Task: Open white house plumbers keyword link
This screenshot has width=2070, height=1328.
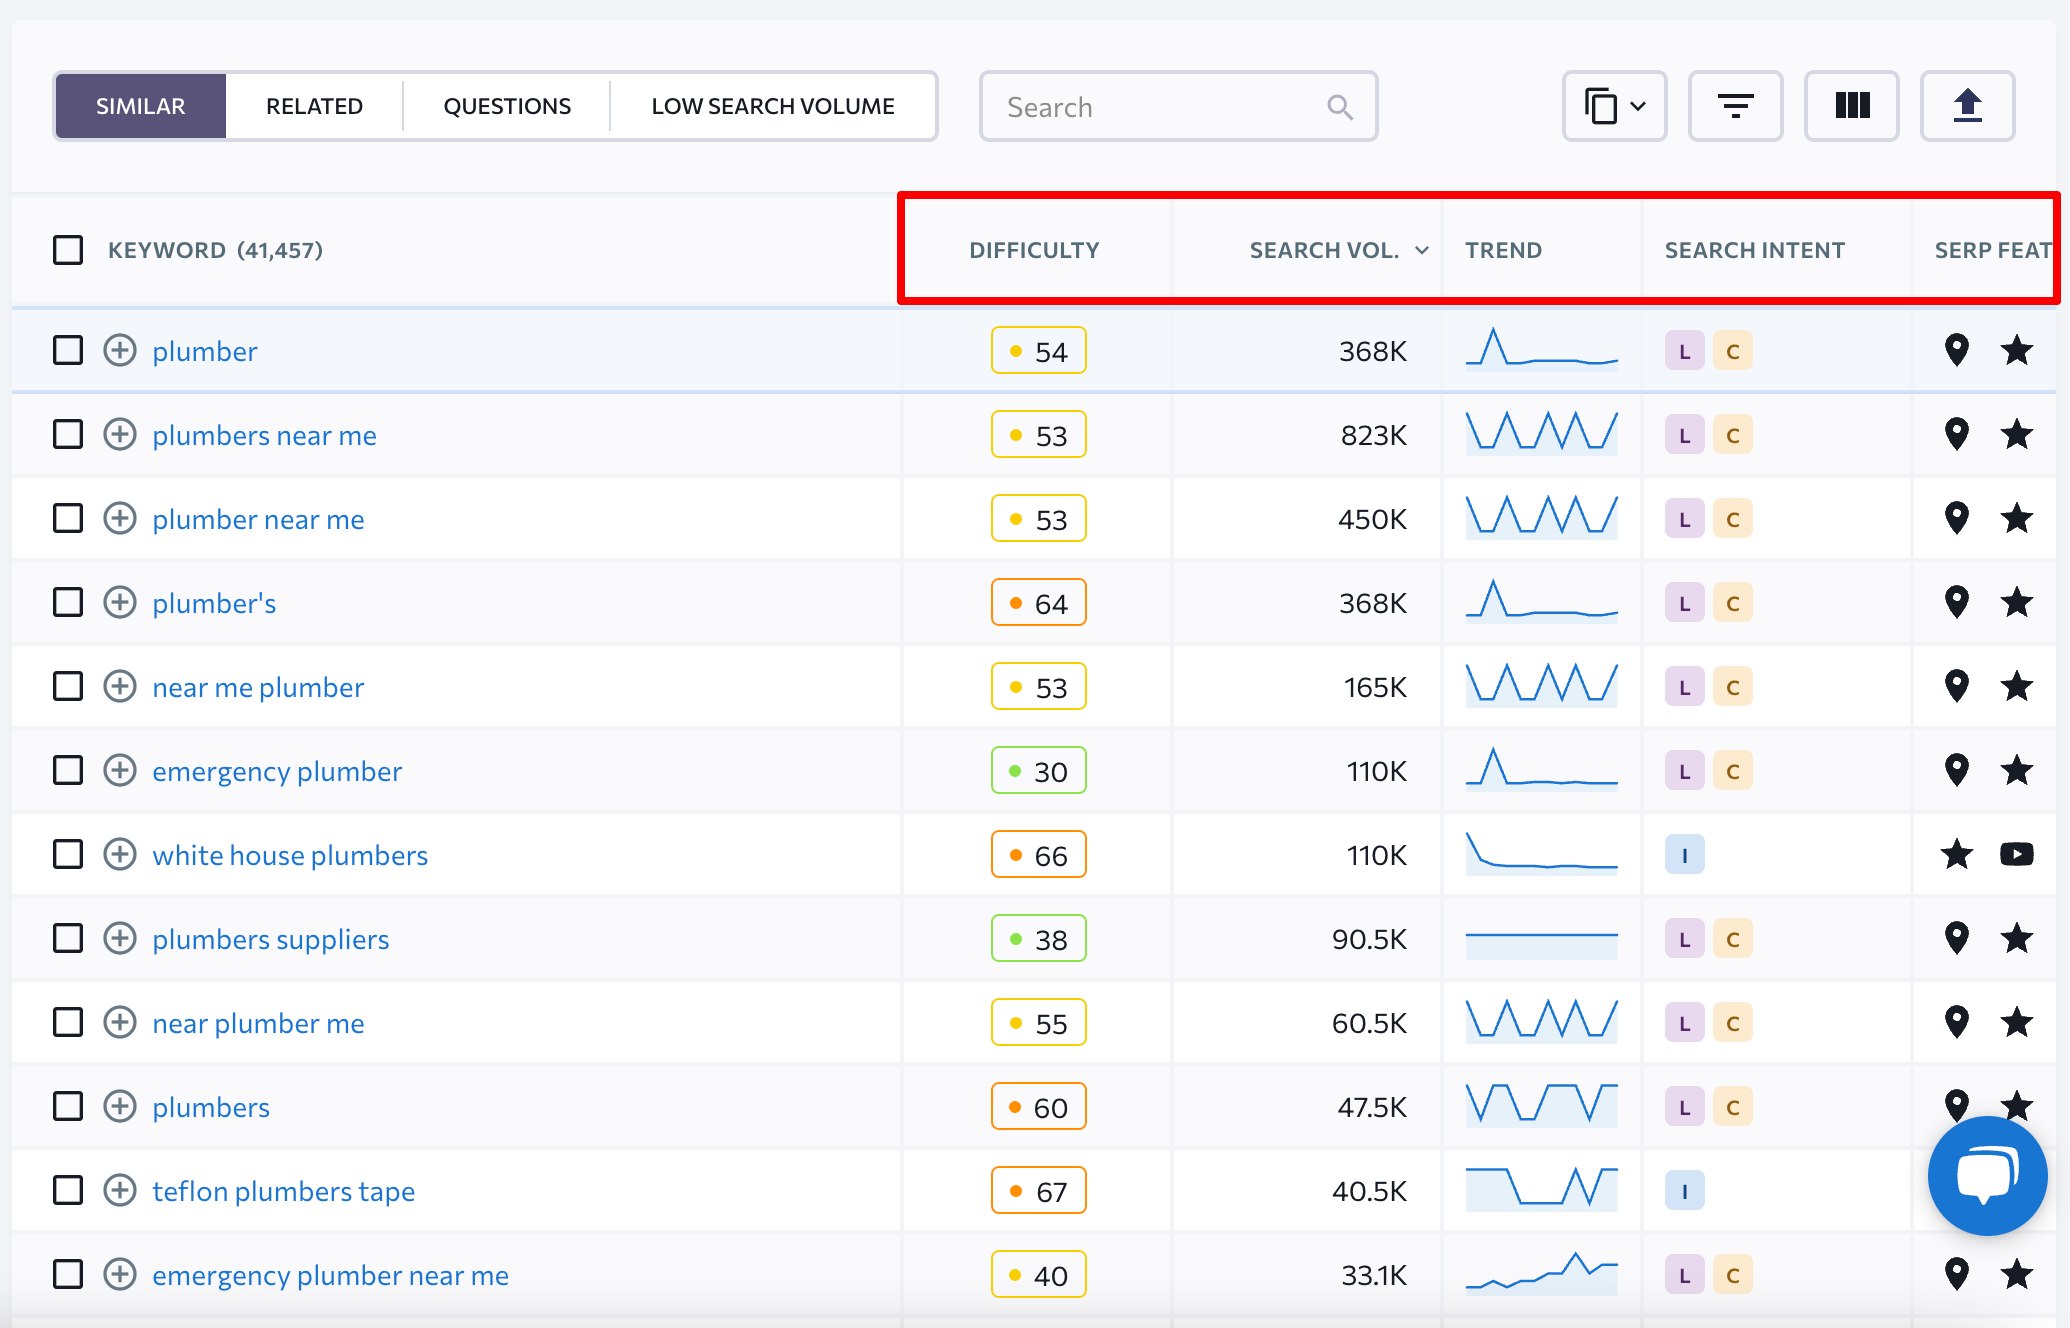Action: (x=290, y=855)
